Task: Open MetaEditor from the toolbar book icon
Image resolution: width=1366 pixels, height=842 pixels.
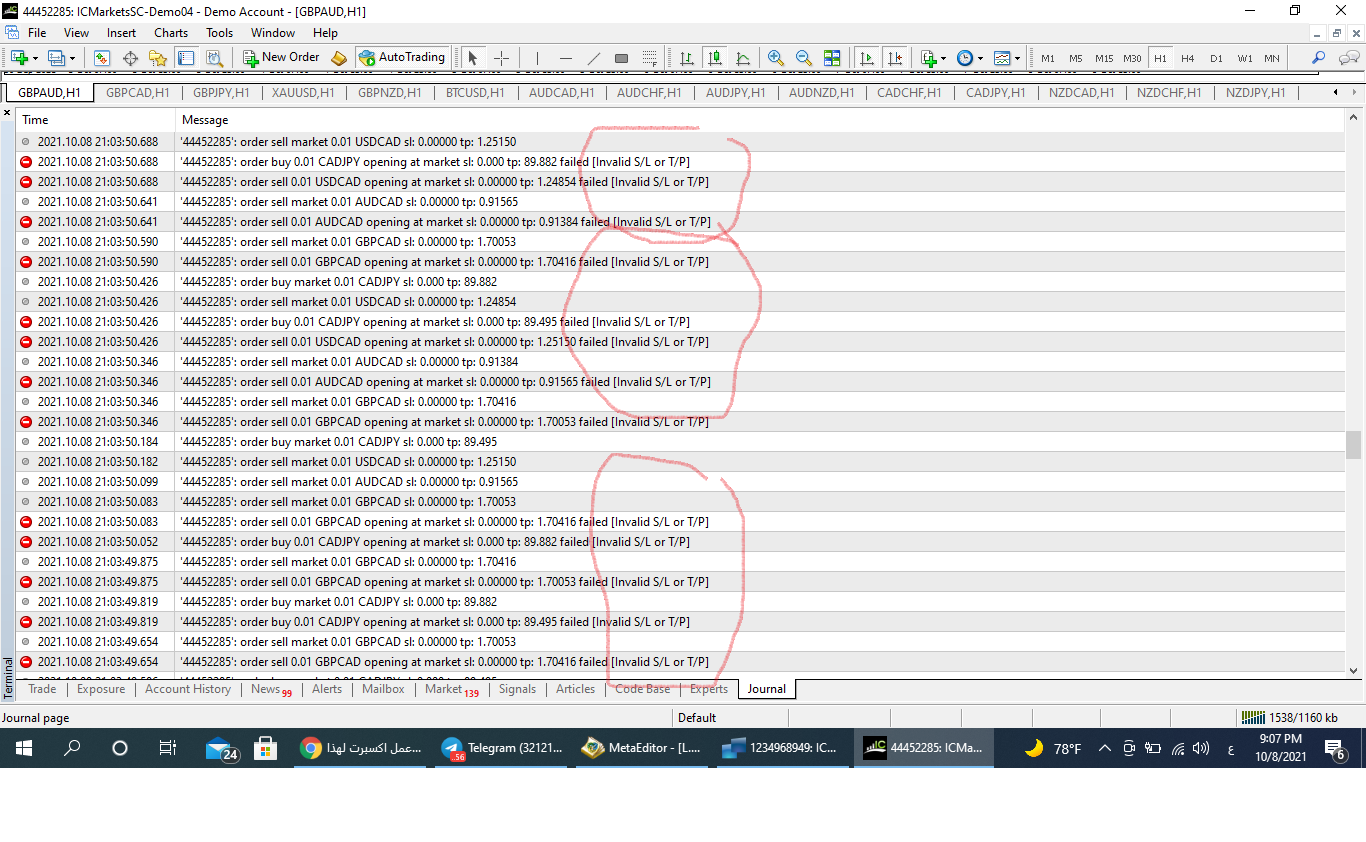Action: pyautogui.click(x=339, y=58)
